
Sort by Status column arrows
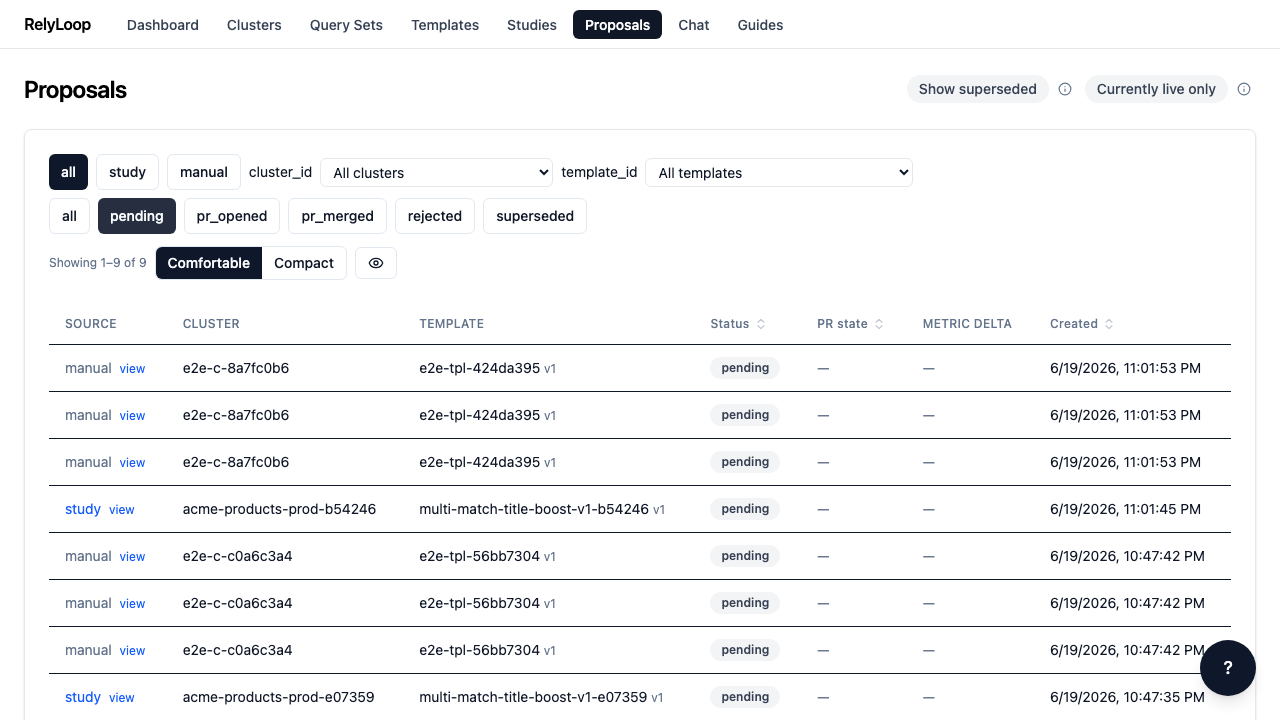pyautogui.click(x=761, y=324)
